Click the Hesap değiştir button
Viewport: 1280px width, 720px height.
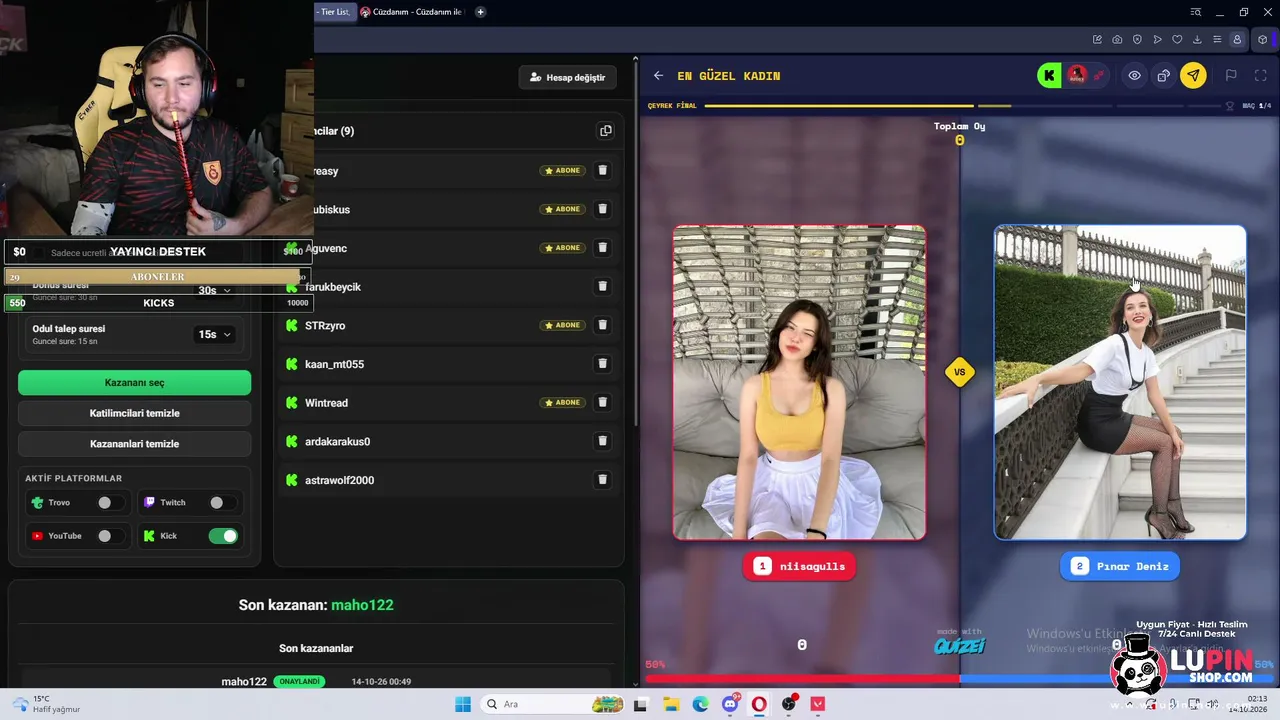tap(568, 77)
